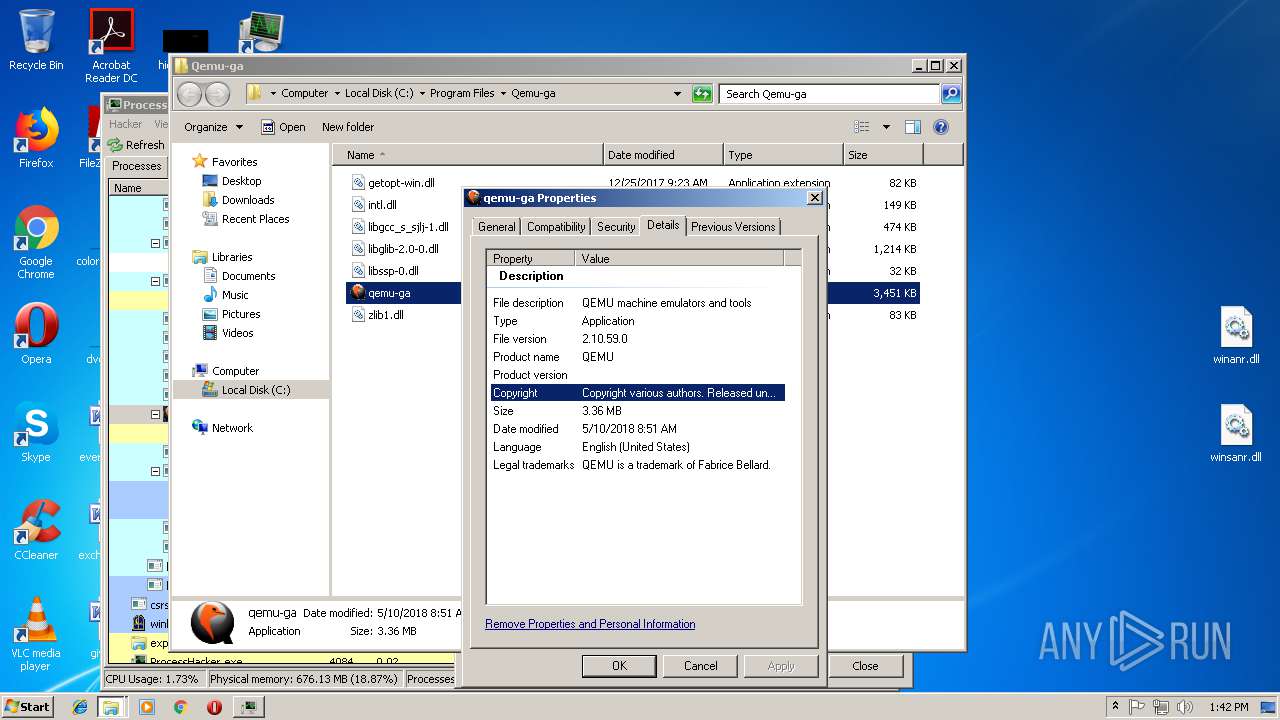Expand the Local Disk (C:) breadcrumb arrow
Screen dimensions: 1280x720
[x=422, y=94]
